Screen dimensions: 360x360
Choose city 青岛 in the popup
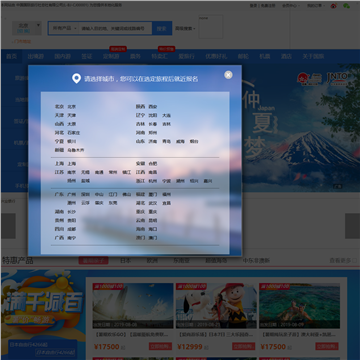pos(166,141)
